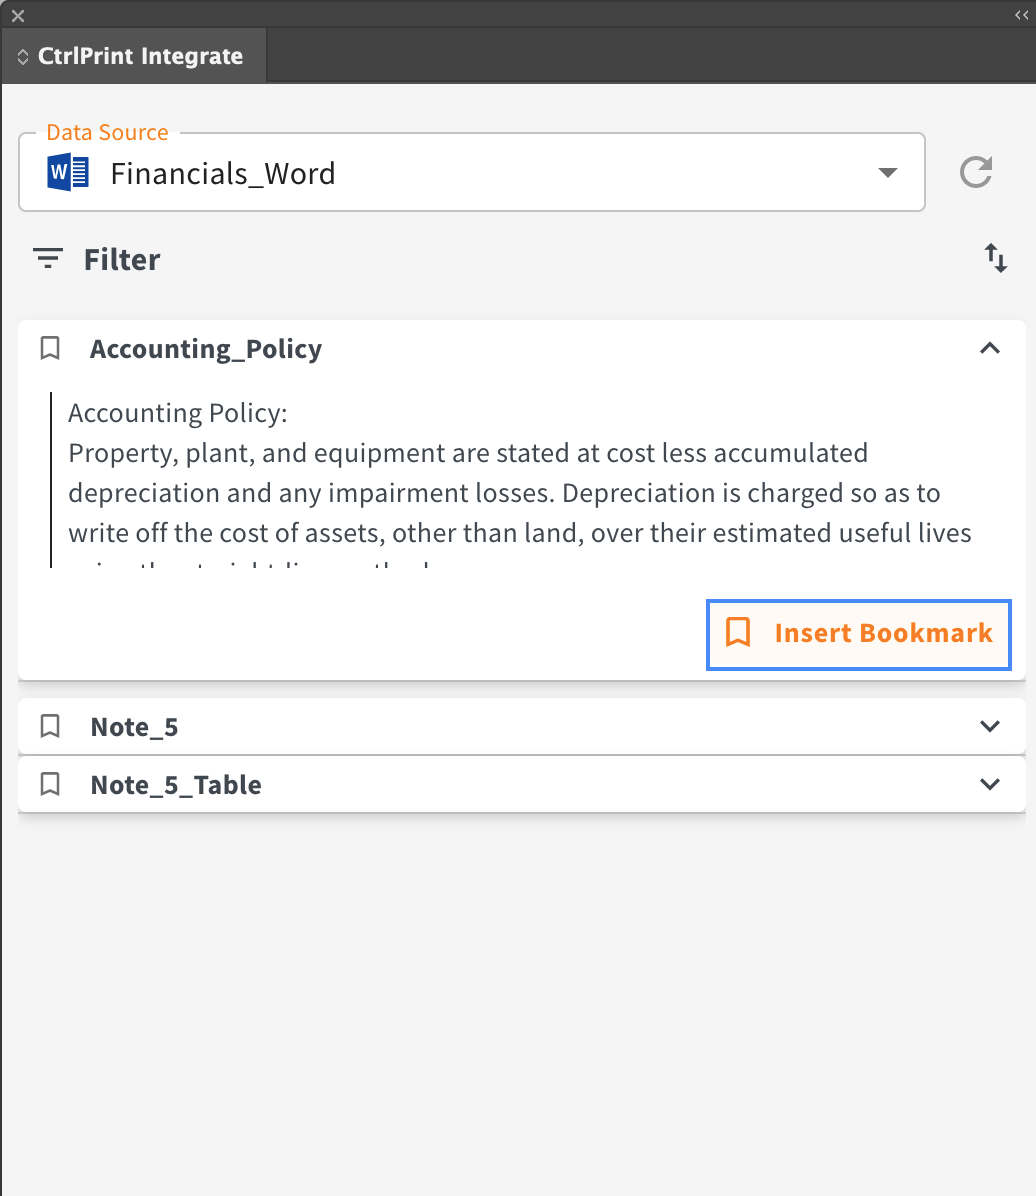Select the Accounting_Policy heading
The image size is (1036, 1196).
(206, 349)
